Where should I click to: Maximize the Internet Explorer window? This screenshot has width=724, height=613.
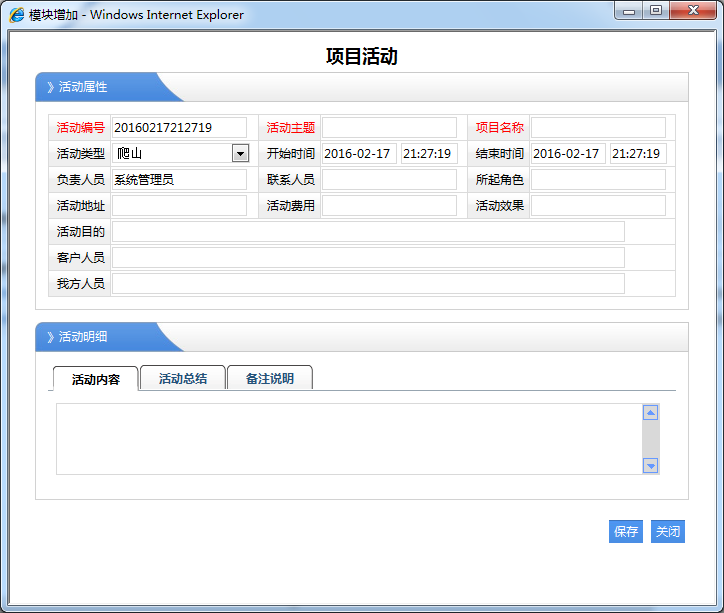[656, 11]
